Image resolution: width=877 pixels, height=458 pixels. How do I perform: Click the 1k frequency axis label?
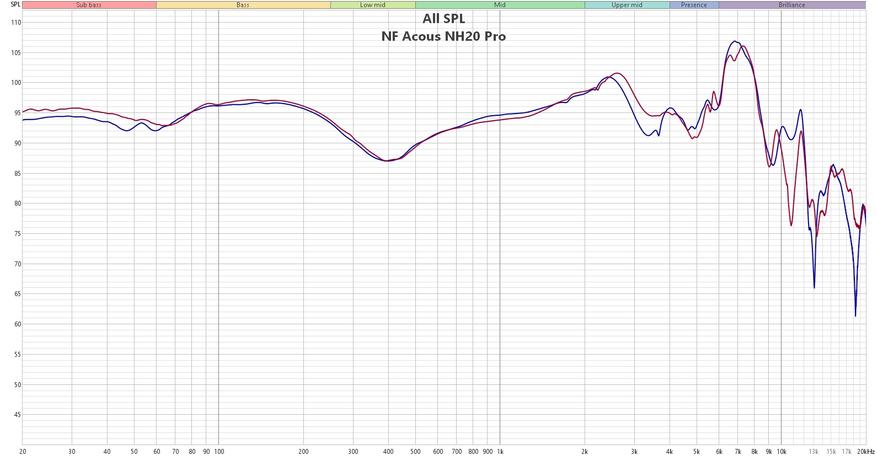(500, 451)
